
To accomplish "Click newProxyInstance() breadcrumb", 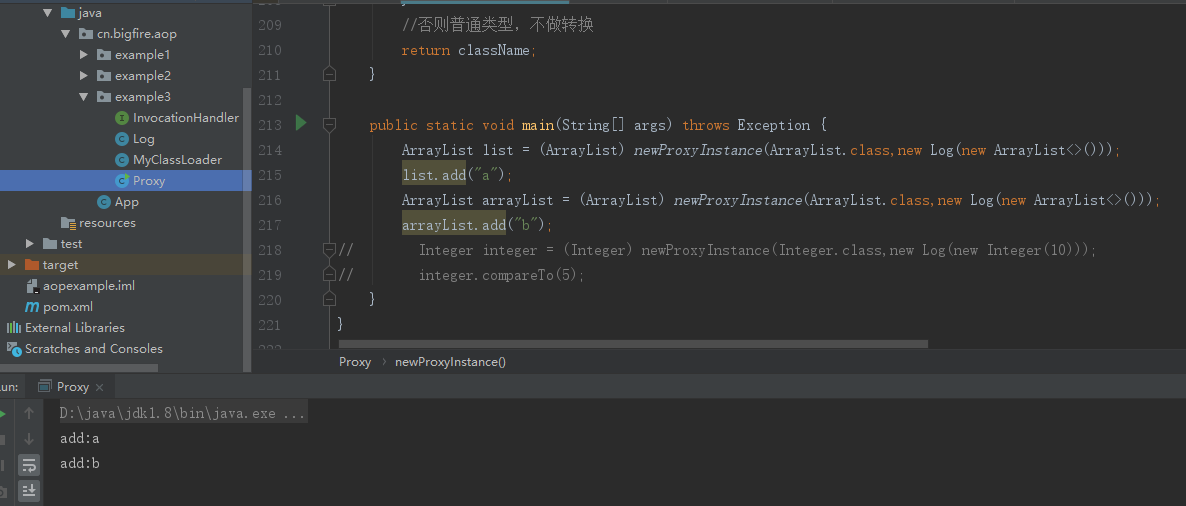I will [x=450, y=362].
